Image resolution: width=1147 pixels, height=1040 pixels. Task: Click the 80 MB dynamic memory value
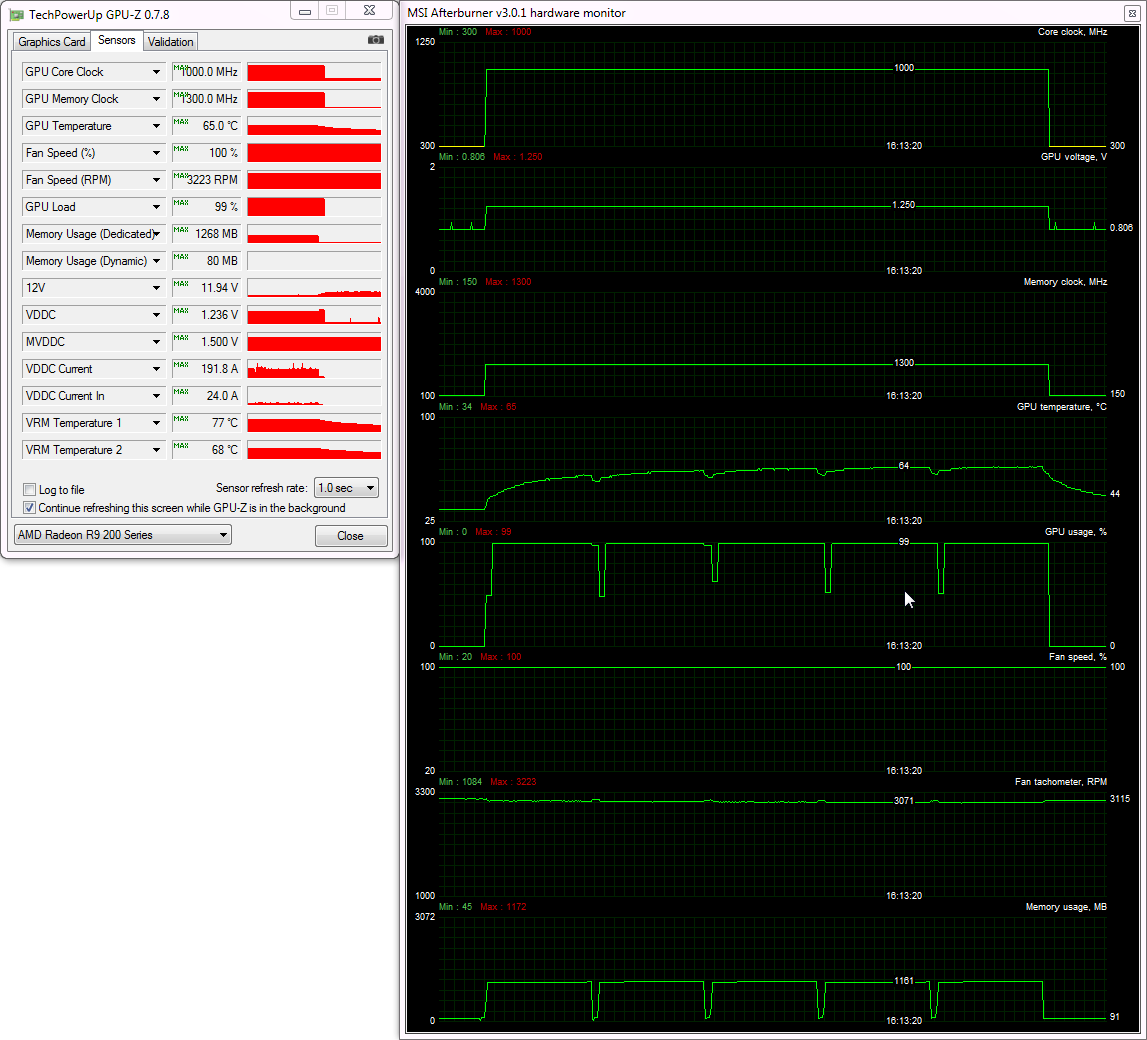[x=206, y=261]
